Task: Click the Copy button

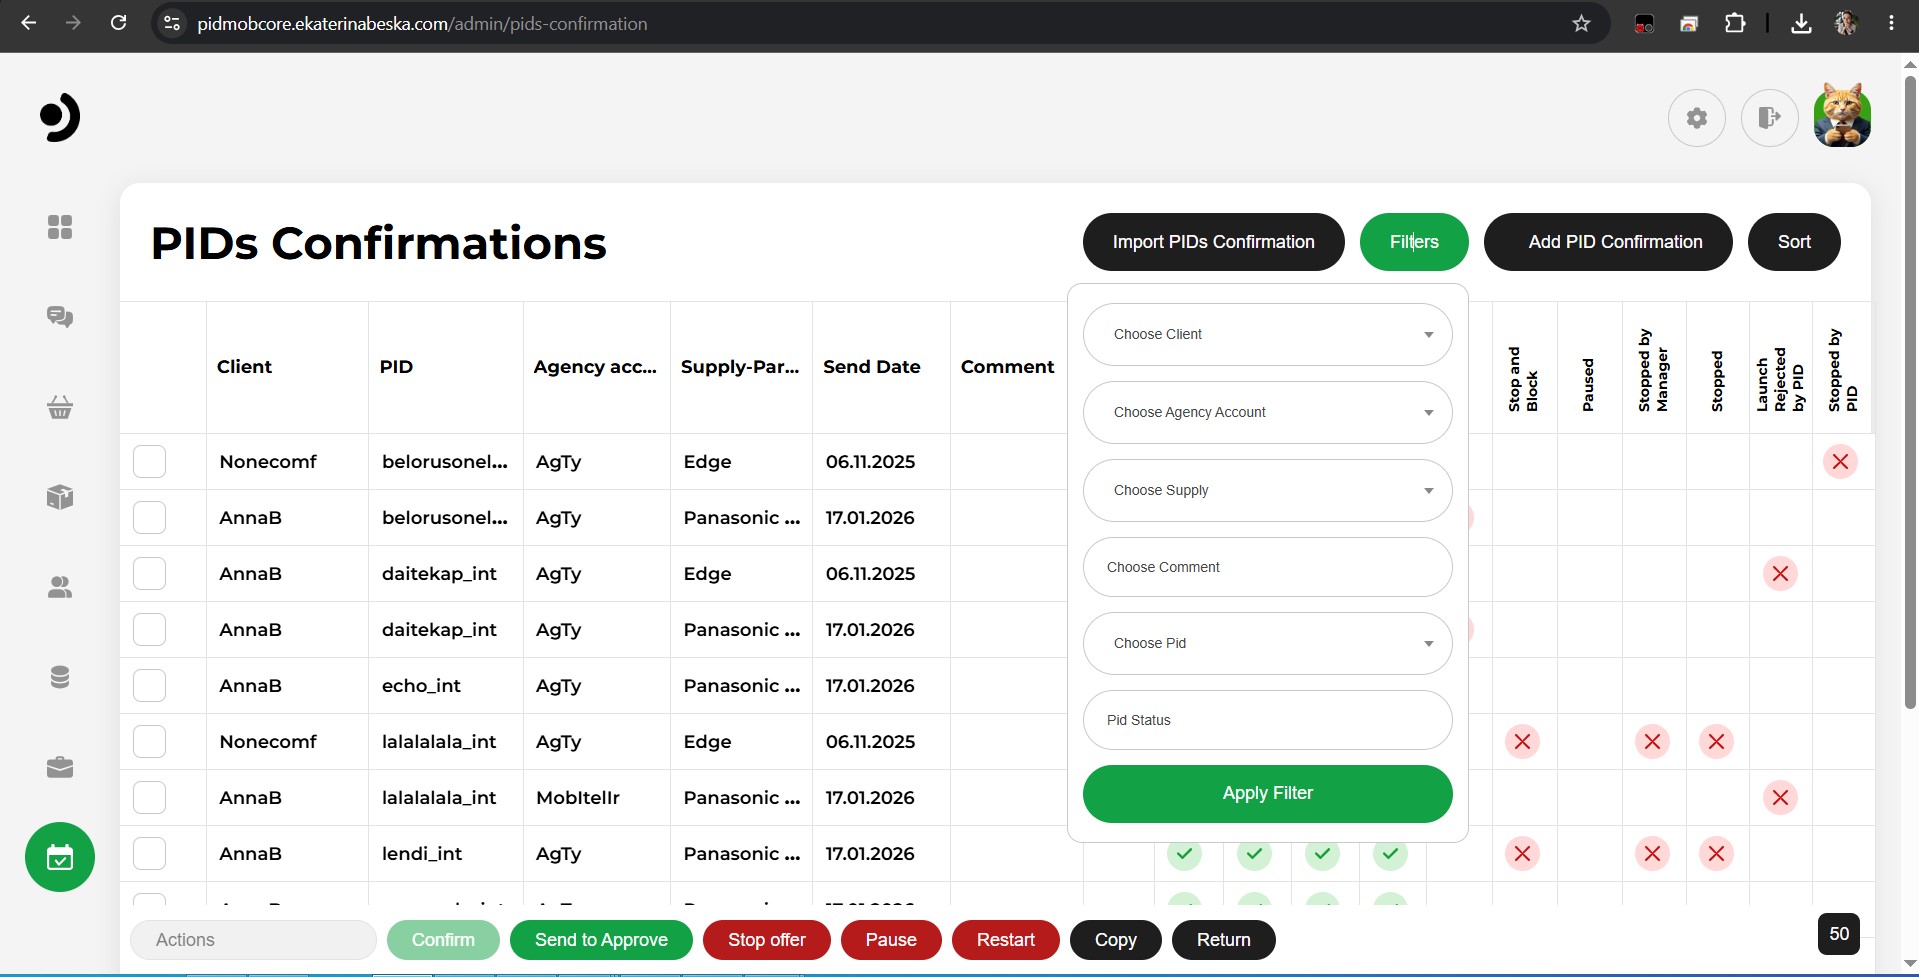Action: pyautogui.click(x=1115, y=940)
